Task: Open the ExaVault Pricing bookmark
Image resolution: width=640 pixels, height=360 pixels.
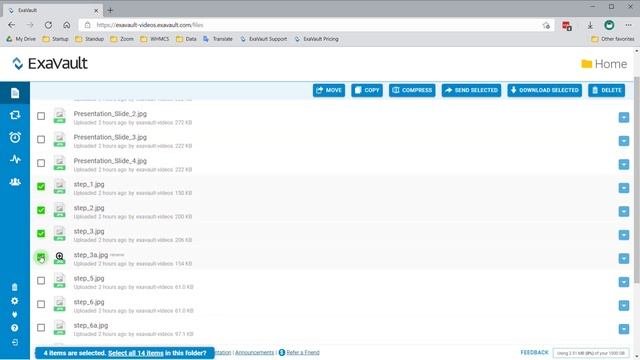Action: (316, 39)
